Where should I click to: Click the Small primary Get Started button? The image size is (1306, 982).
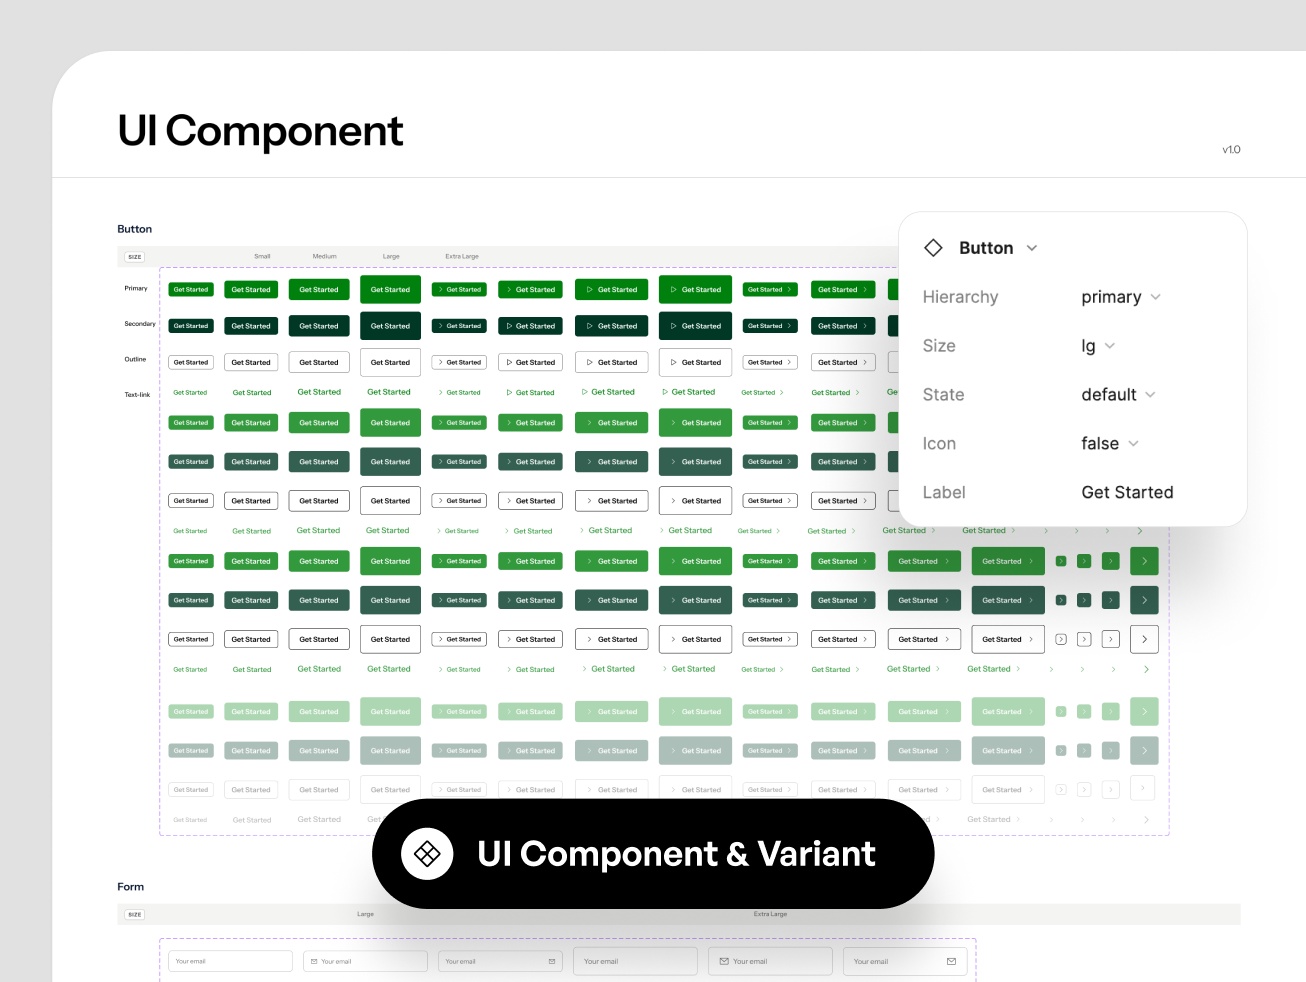tap(190, 289)
